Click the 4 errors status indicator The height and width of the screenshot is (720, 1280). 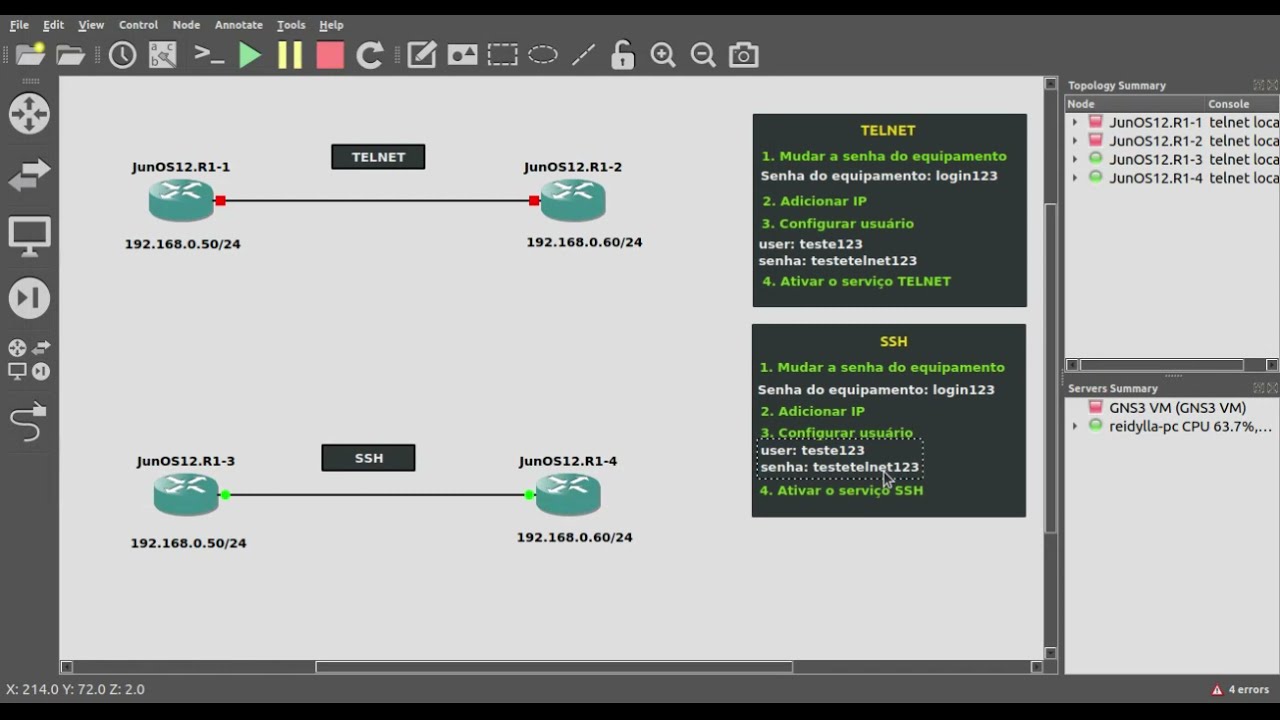[x=1240, y=689]
